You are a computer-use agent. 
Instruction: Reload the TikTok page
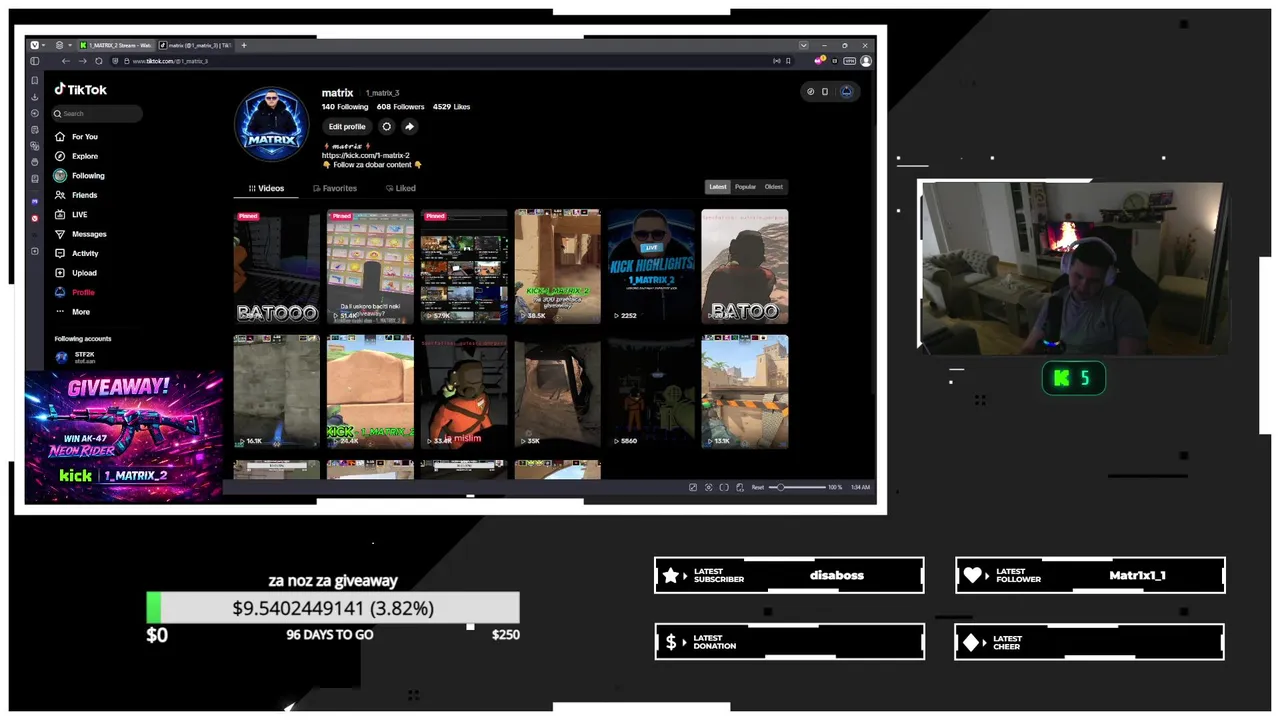(98, 61)
